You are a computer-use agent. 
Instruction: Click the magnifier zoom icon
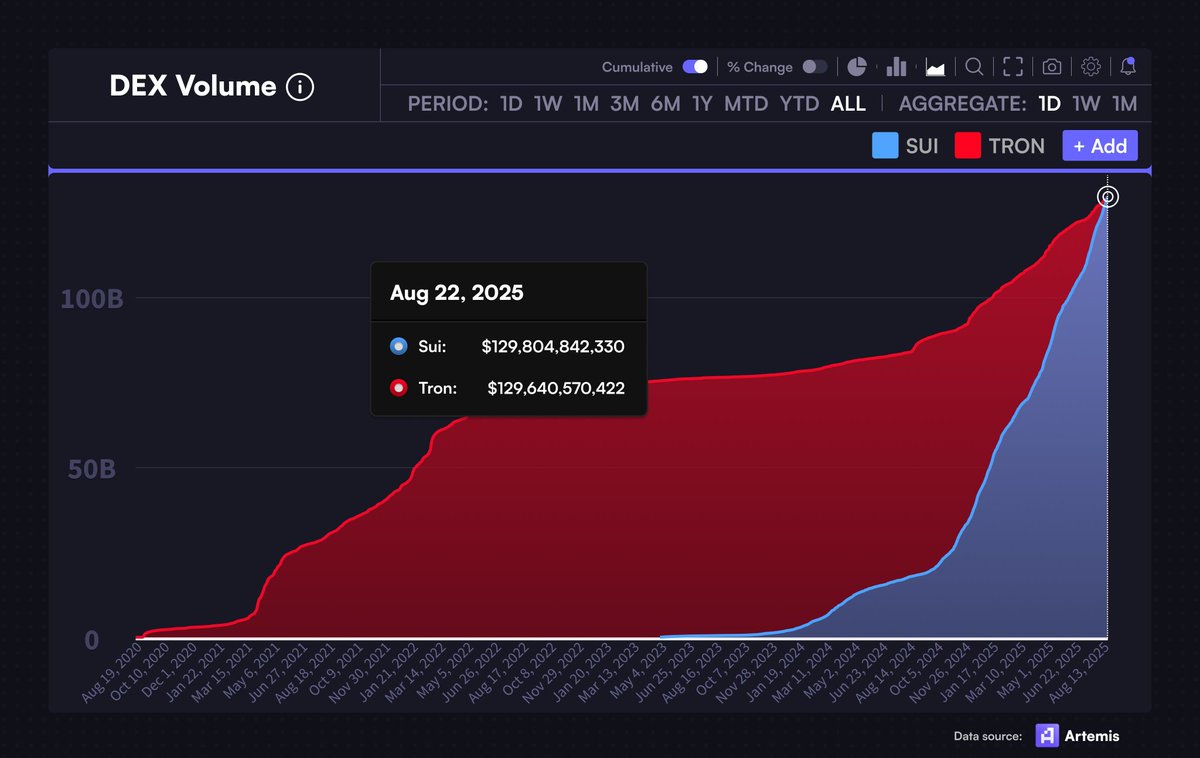point(974,67)
